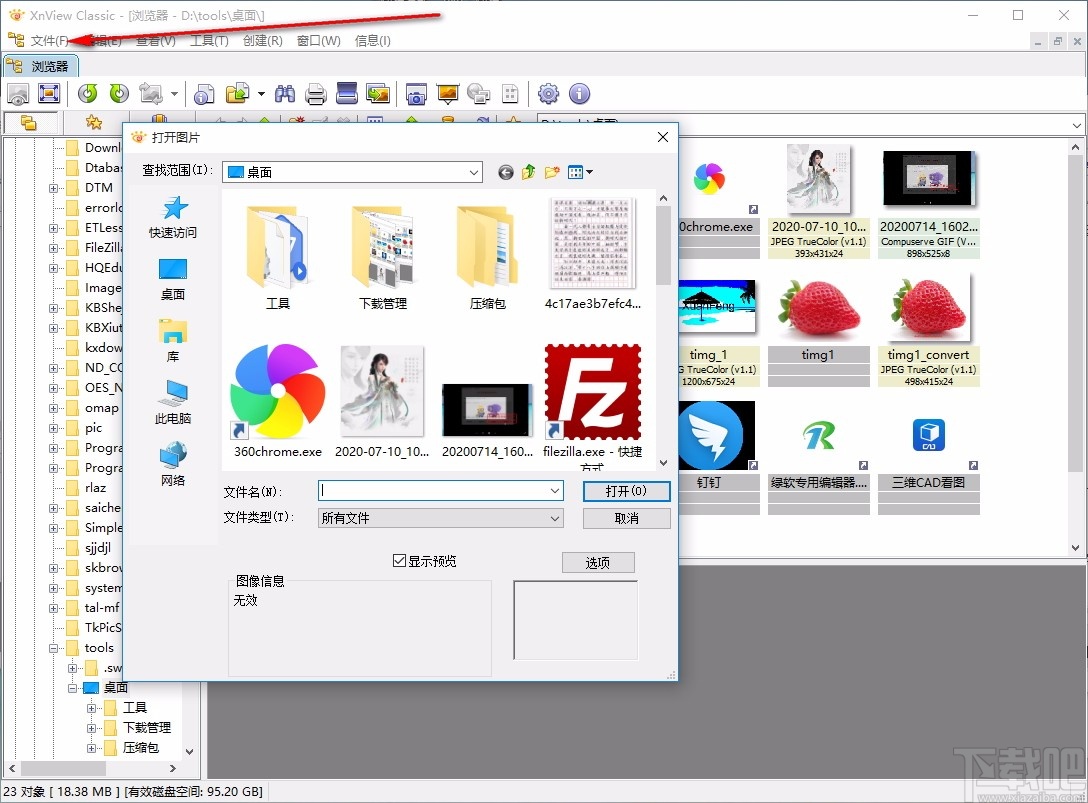Collapse the 桌面 folder tree node
Viewport: 1088px width, 803px height.
click(x=73, y=687)
